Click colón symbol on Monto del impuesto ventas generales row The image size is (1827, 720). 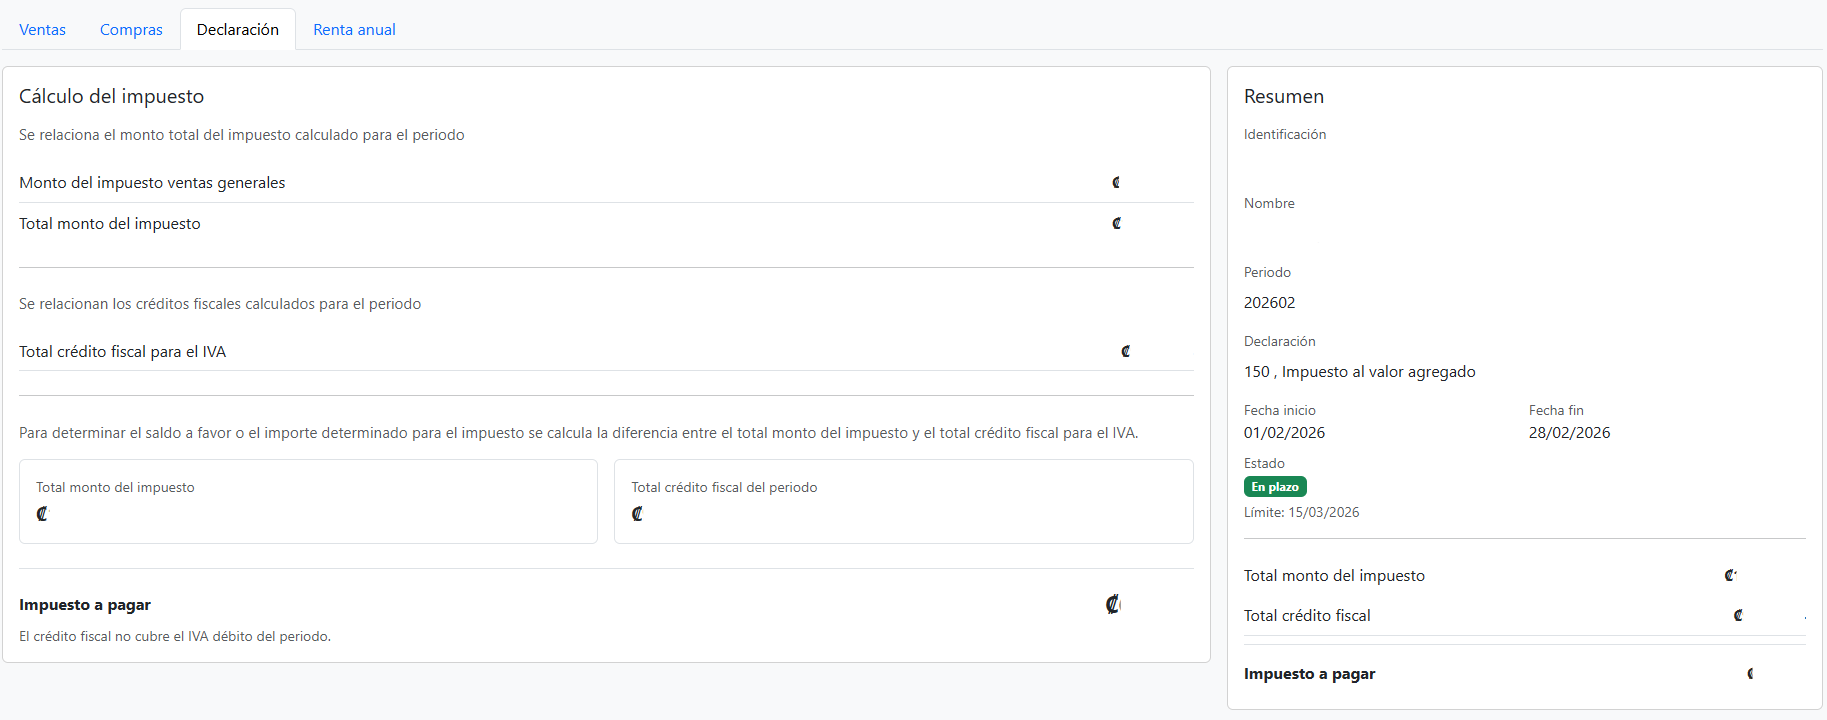pyautogui.click(x=1116, y=183)
